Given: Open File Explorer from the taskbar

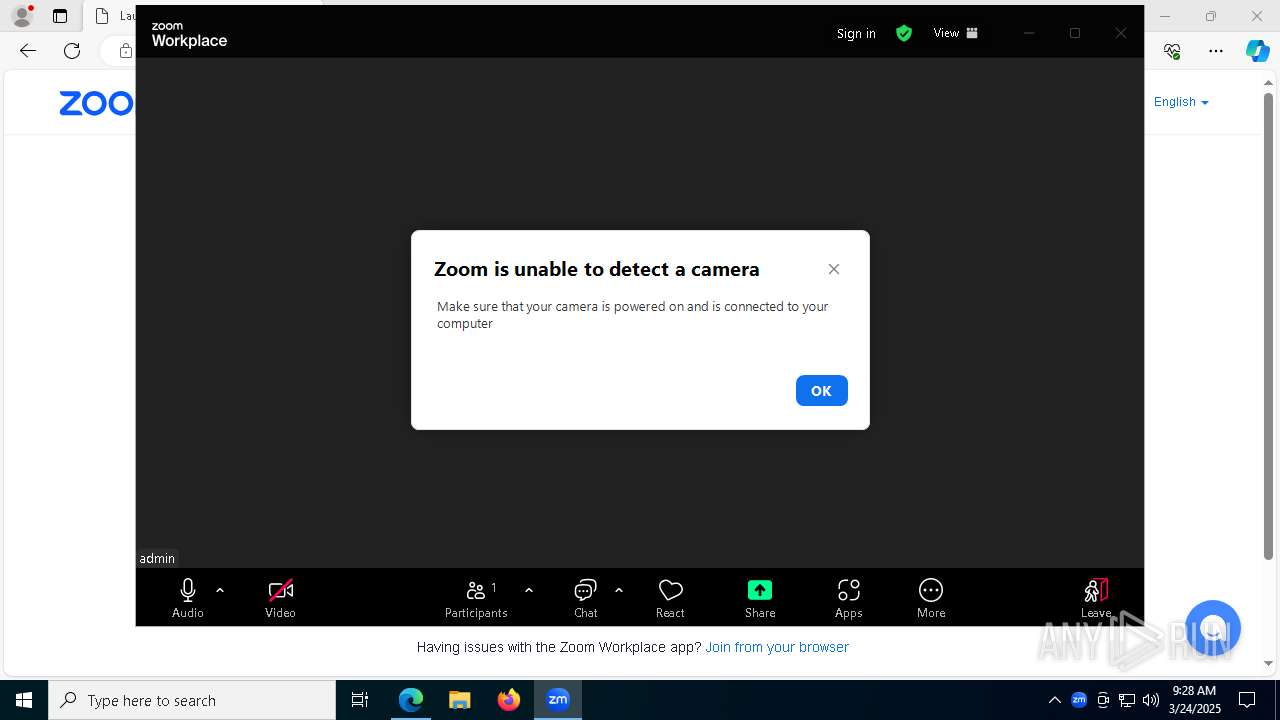Looking at the screenshot, I should [x=460, y=700].
